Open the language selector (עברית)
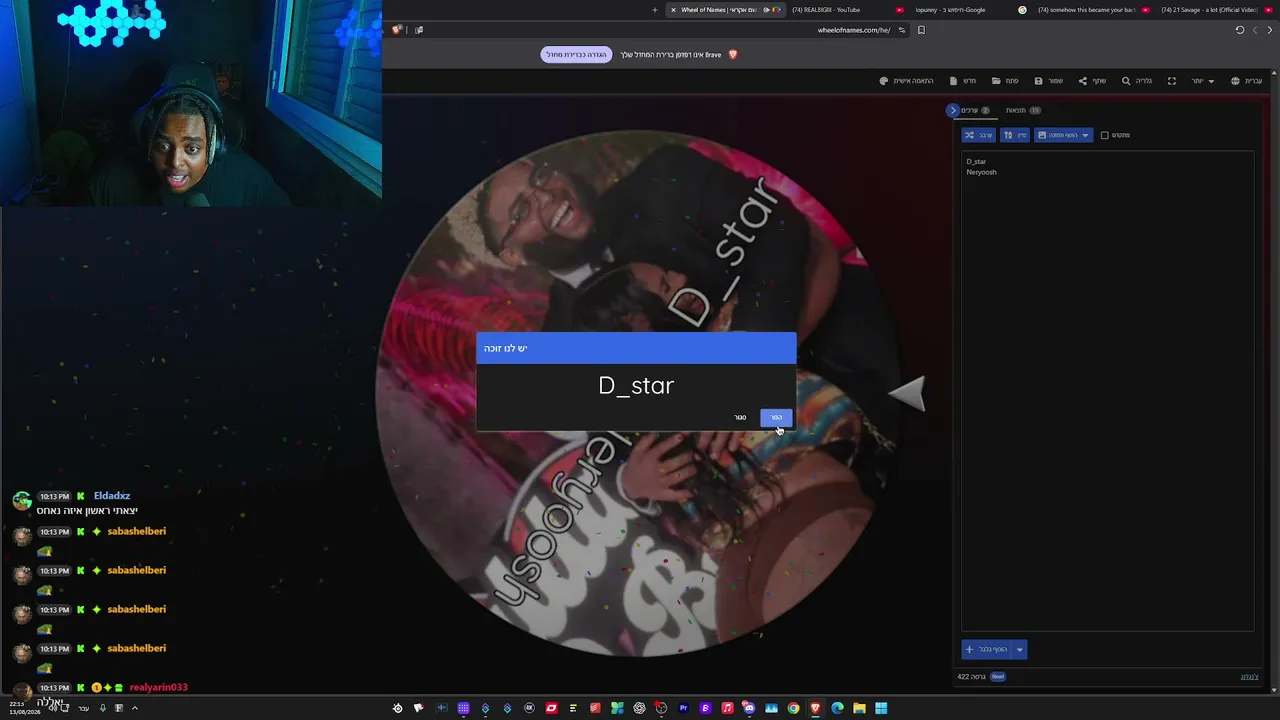The height and width of the screenshot is (720, 1280). 1247,81
